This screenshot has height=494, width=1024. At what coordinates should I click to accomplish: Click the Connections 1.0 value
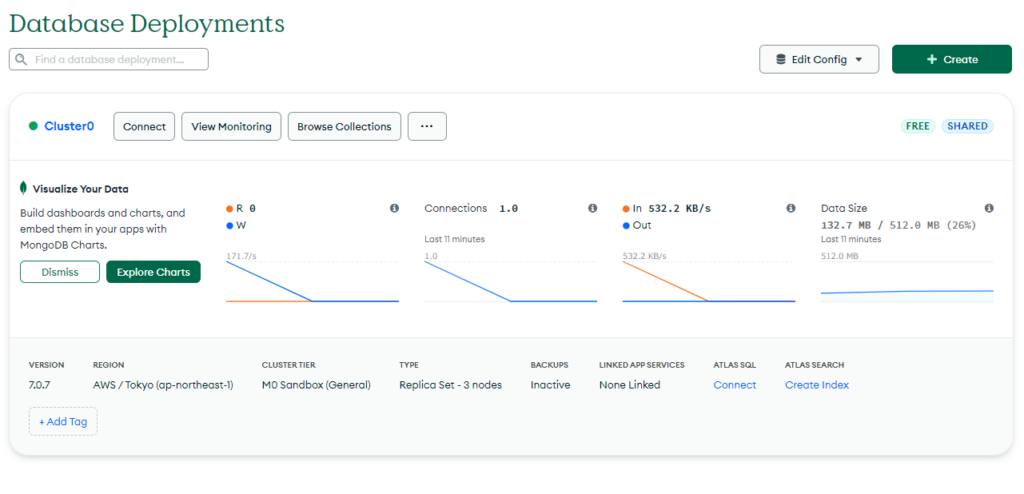(508, 208)
